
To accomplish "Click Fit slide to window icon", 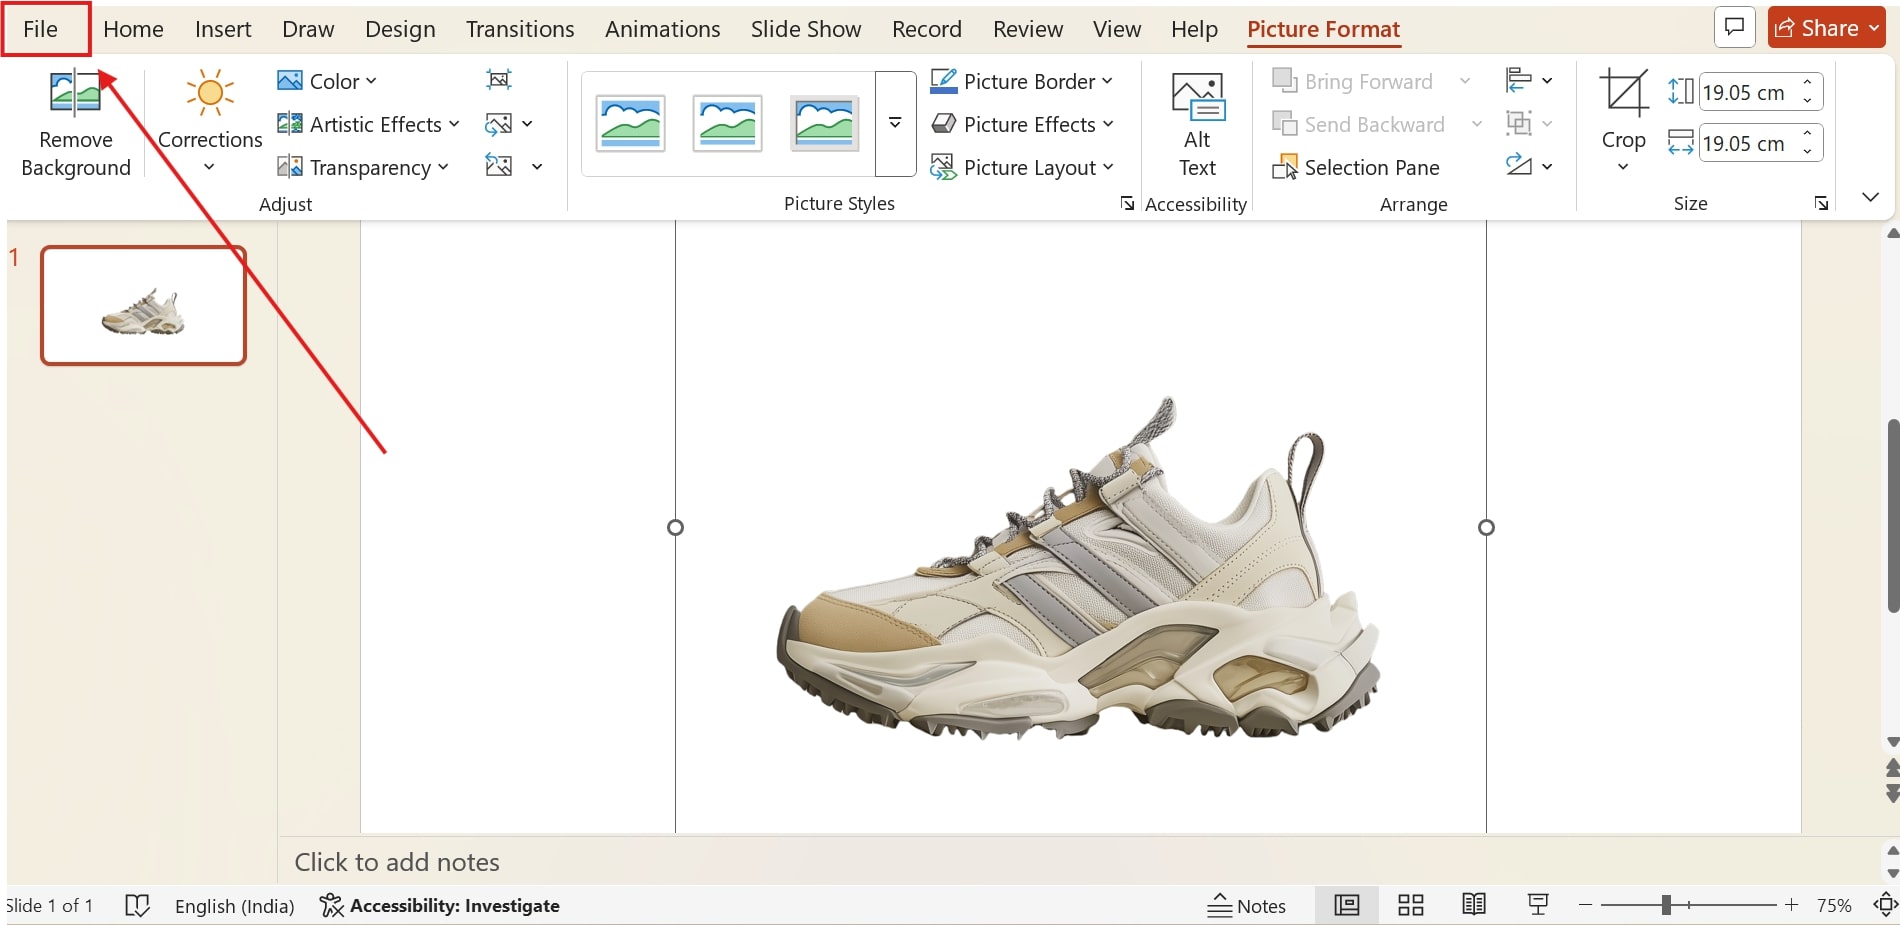I will [x=1886, y=905].
